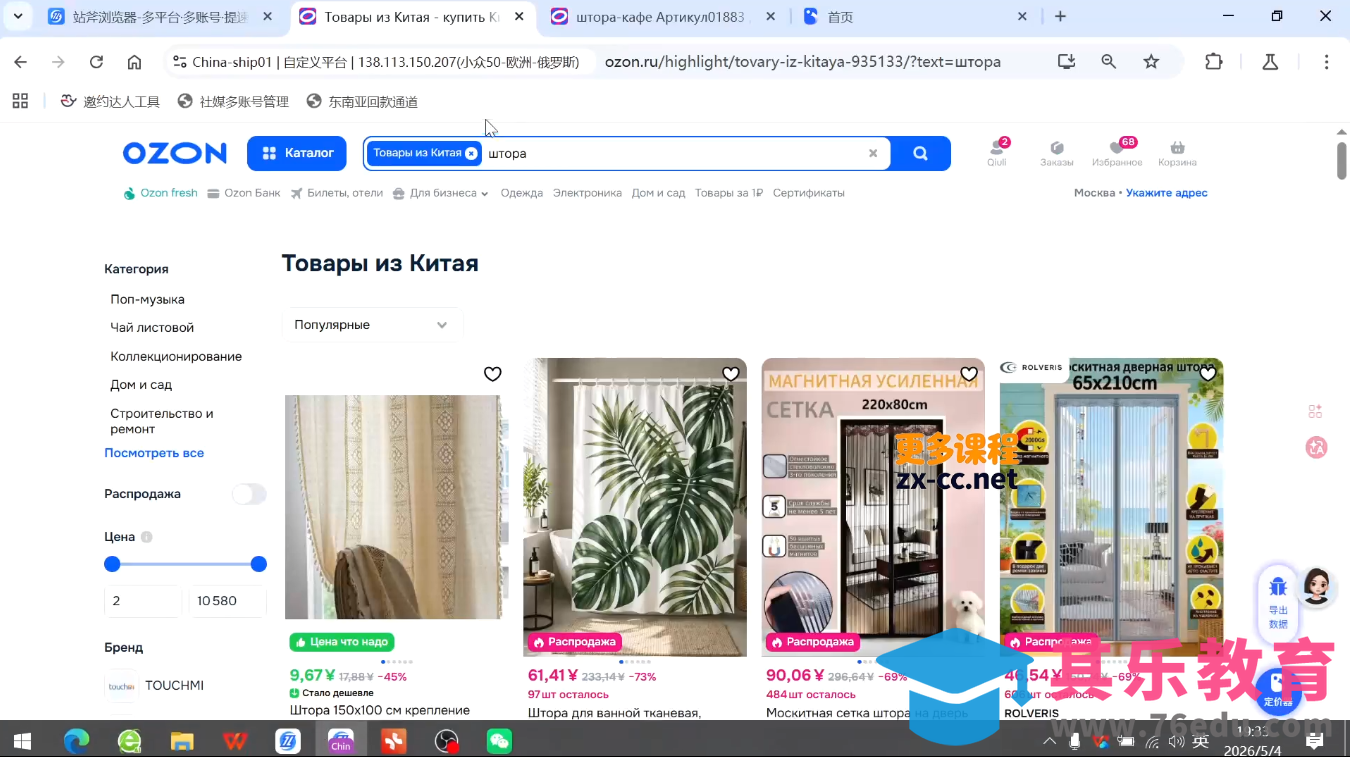The width and height of the screenshot is (1350, 757).
Task: Open the 东南亚回款通道 bookmark
Action: [x=362, y=101]
